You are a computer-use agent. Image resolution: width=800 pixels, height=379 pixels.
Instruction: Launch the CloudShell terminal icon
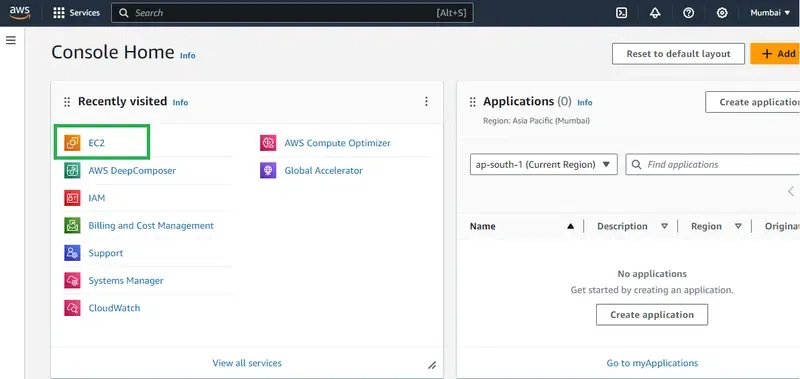click(621, 13)
